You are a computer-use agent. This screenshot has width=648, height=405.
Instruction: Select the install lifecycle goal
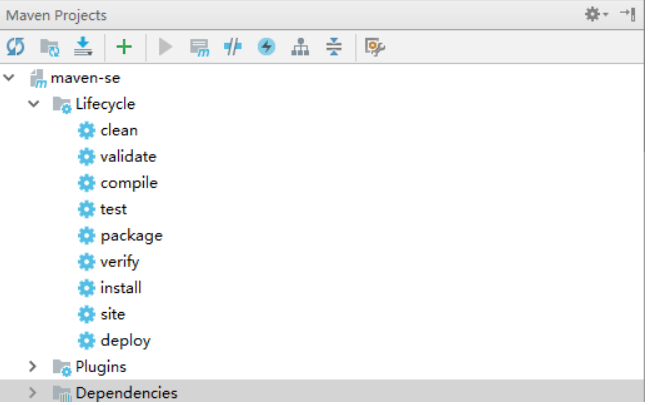coord(121,288)
